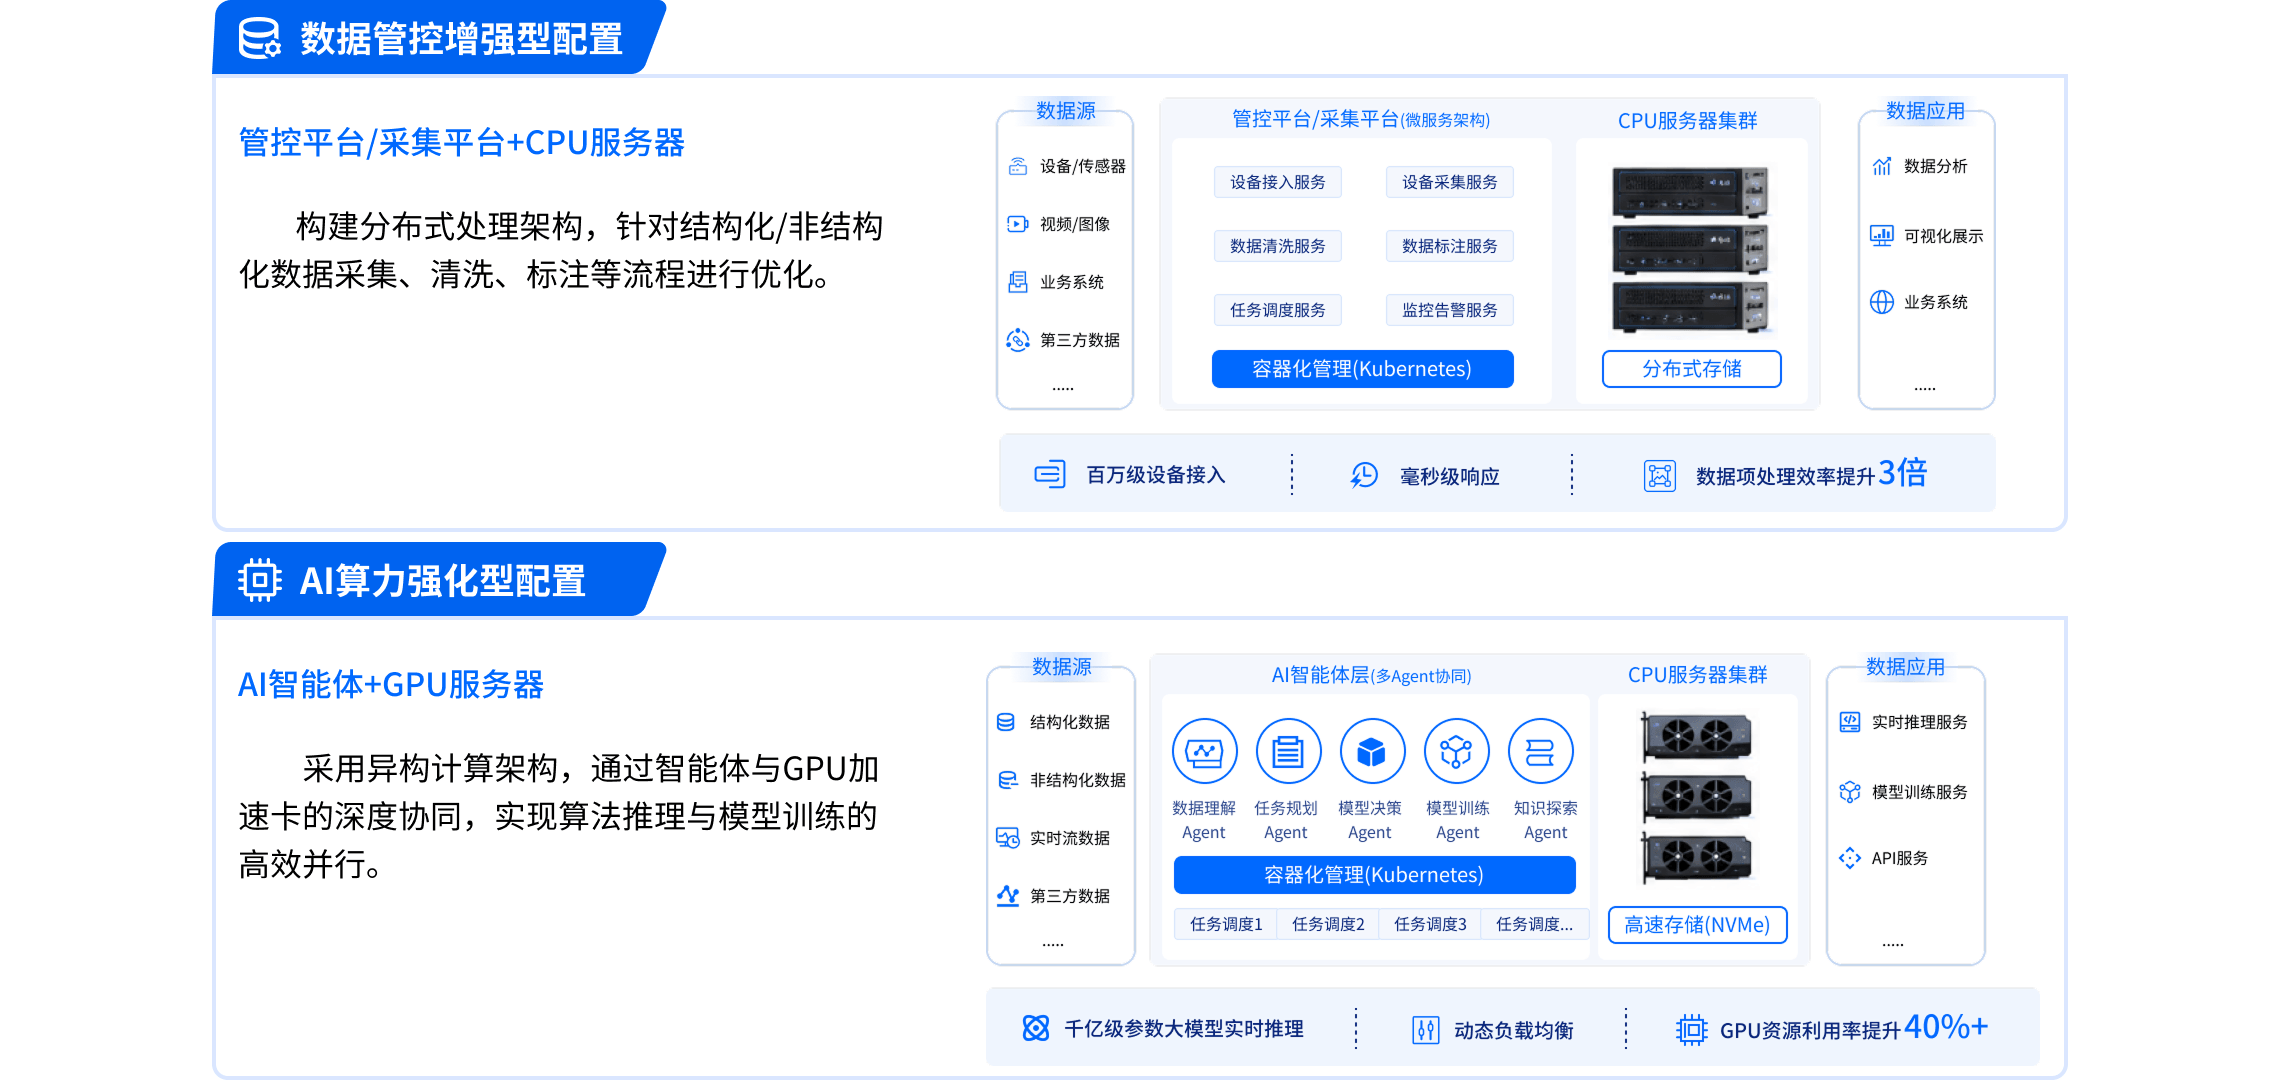Click the 数据标注服务 box

click(x=1450, y=246)
